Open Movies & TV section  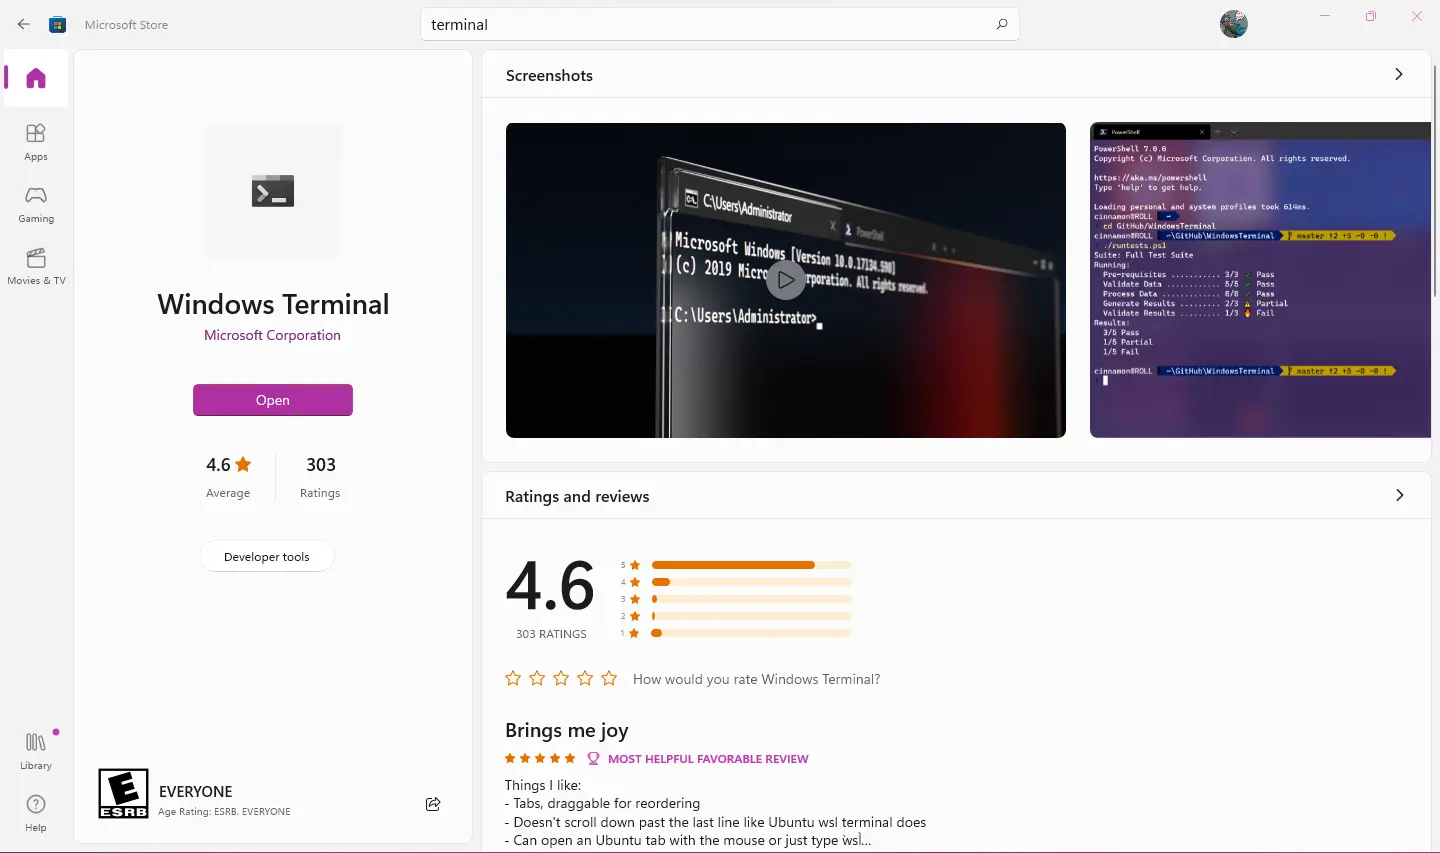36,266
